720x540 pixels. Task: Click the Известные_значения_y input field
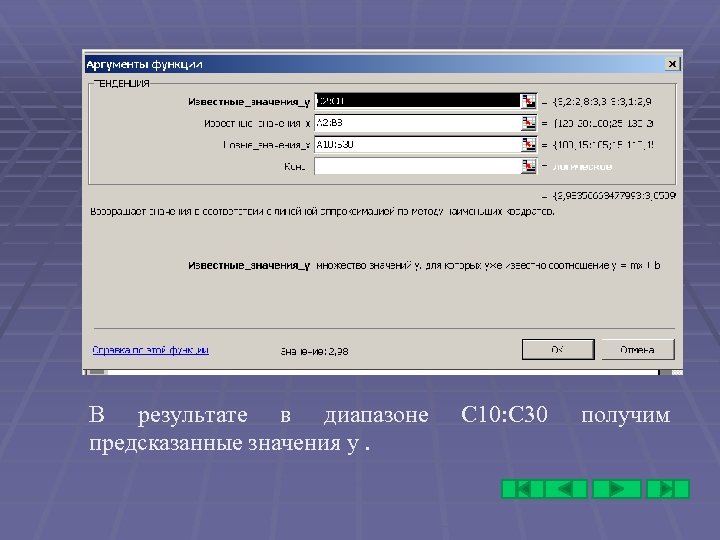pos(417,101)
